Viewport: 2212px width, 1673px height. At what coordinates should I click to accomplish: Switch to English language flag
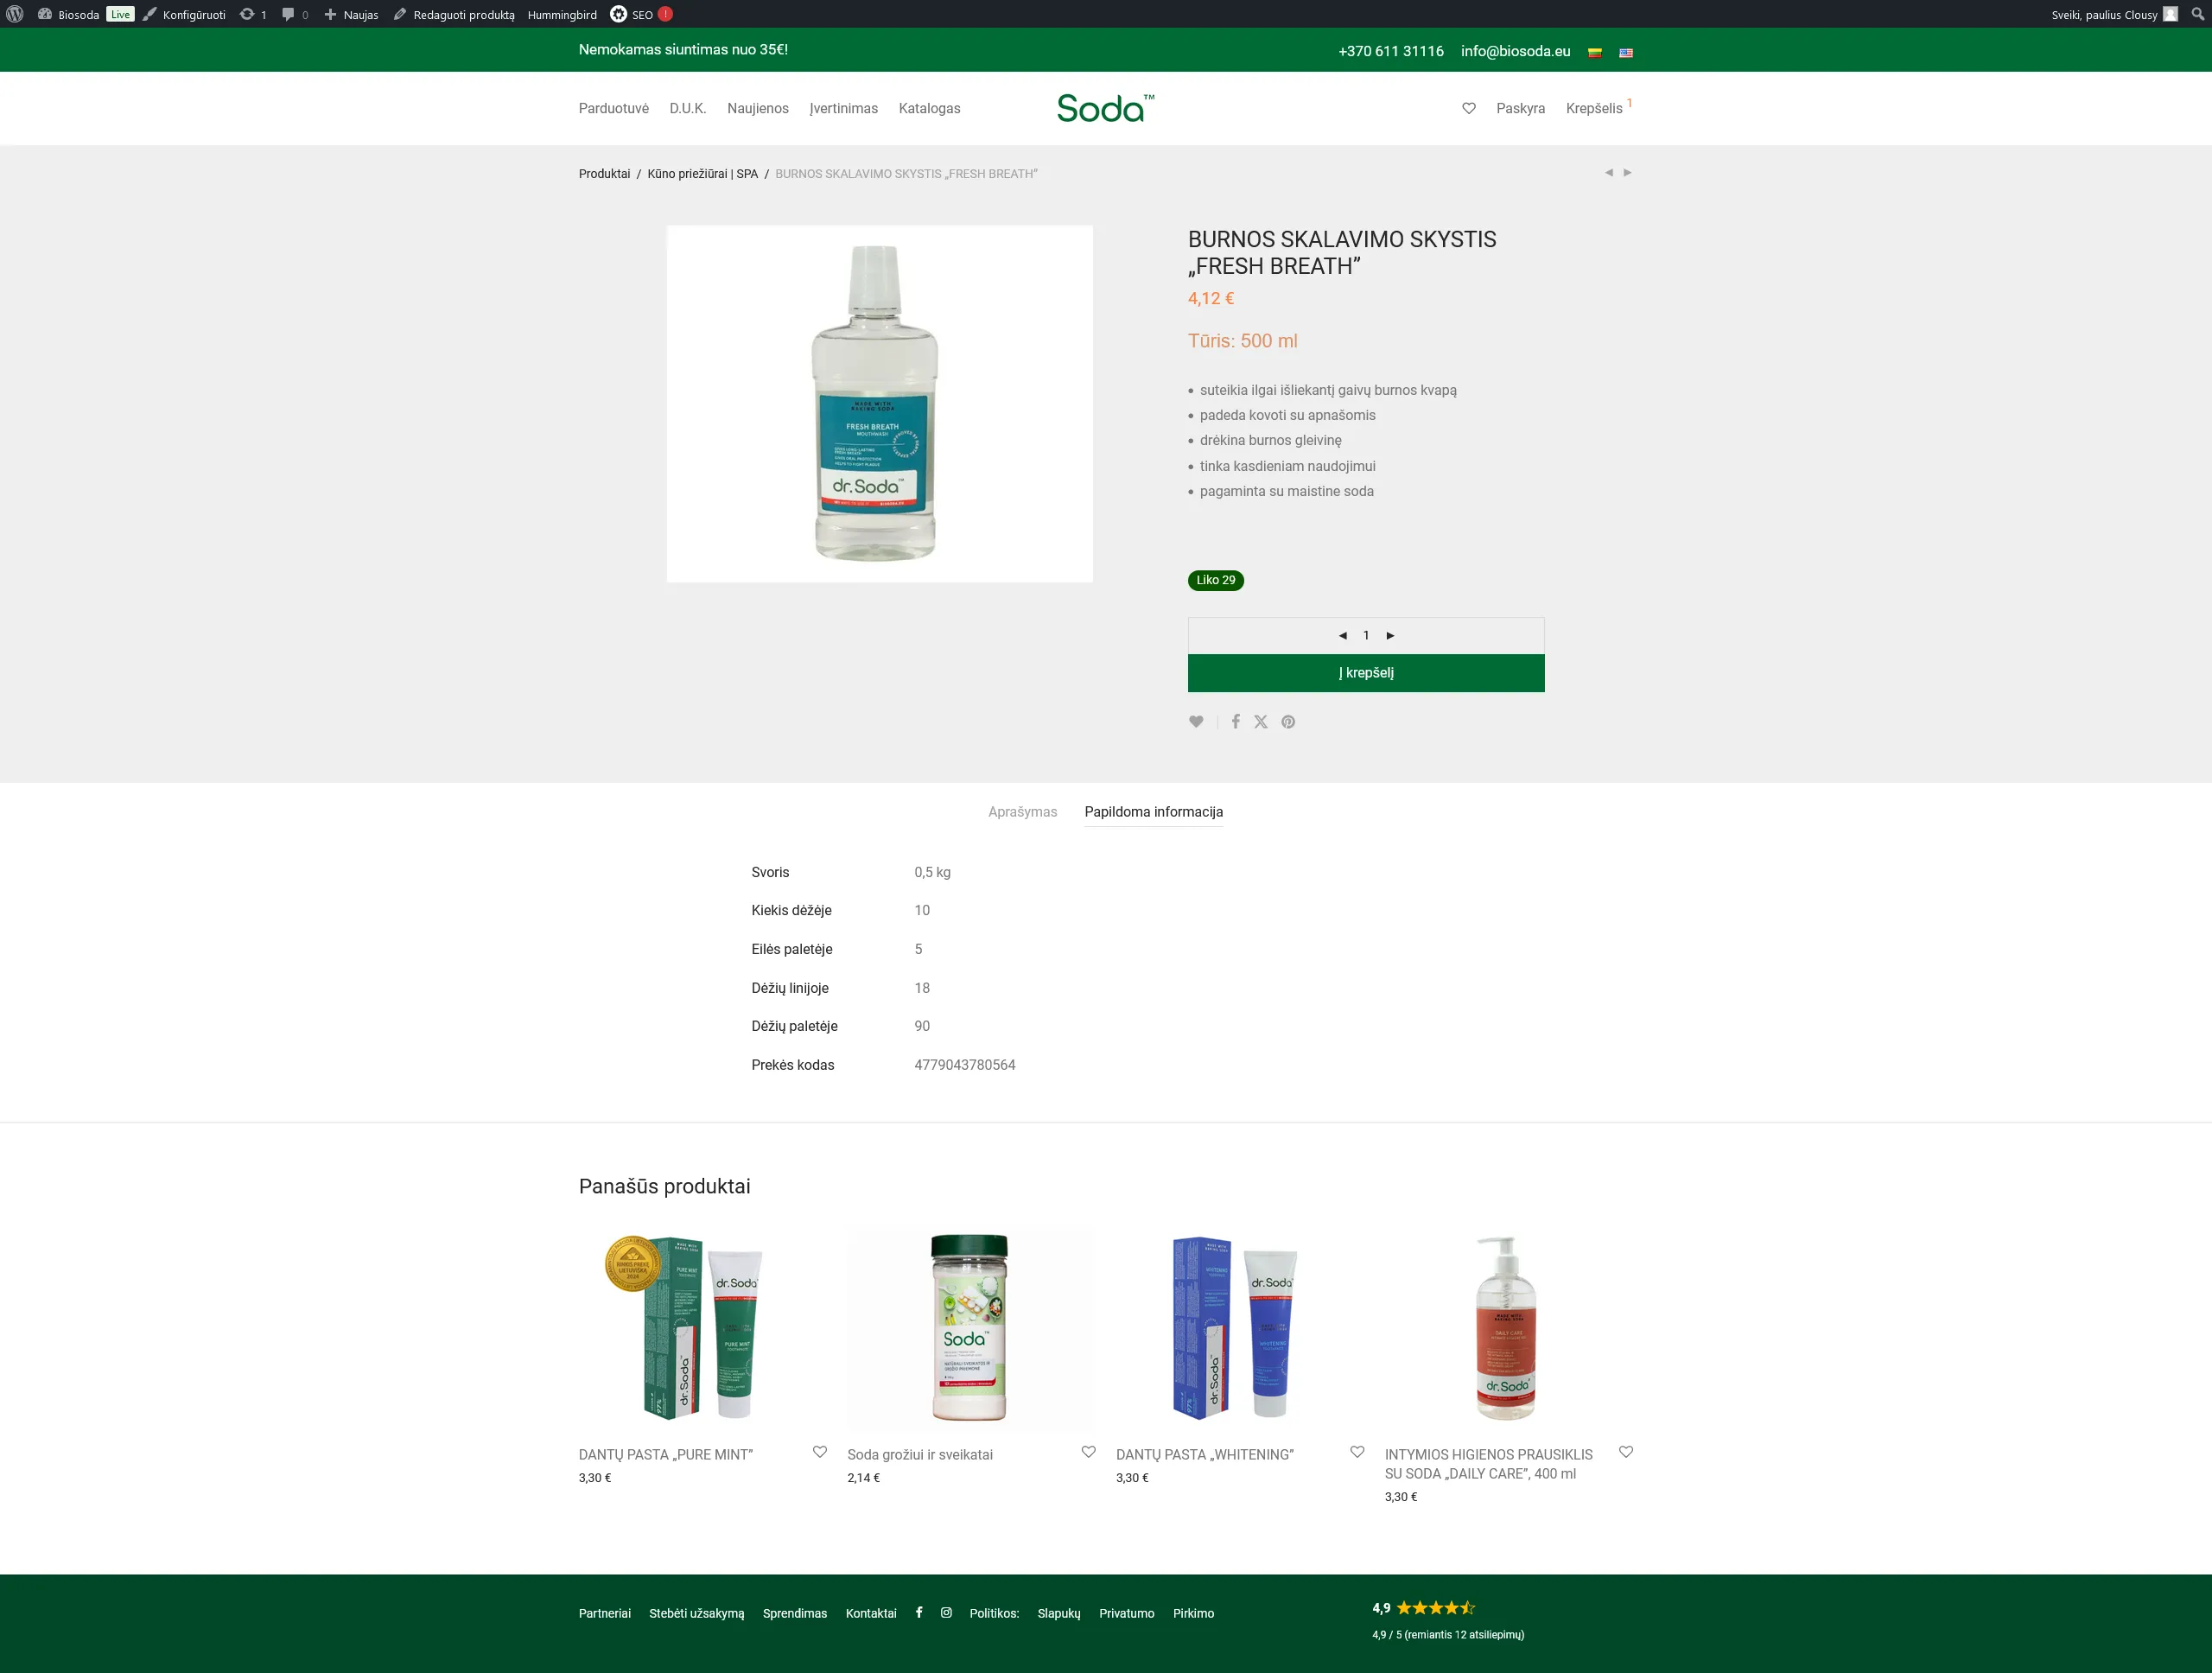1625,53
